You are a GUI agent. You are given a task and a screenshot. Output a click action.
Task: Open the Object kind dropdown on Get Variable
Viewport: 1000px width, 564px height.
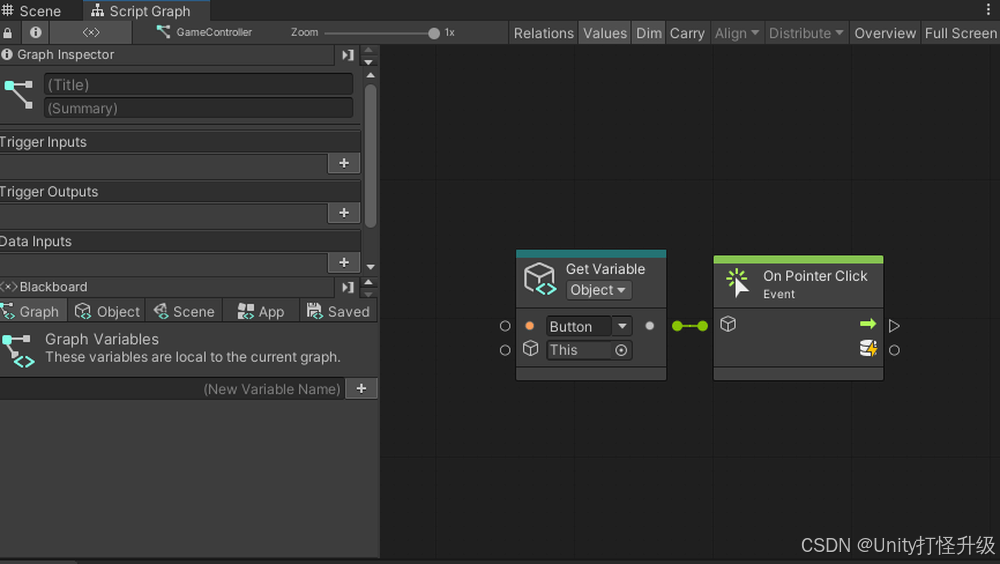tap(598, 290)
